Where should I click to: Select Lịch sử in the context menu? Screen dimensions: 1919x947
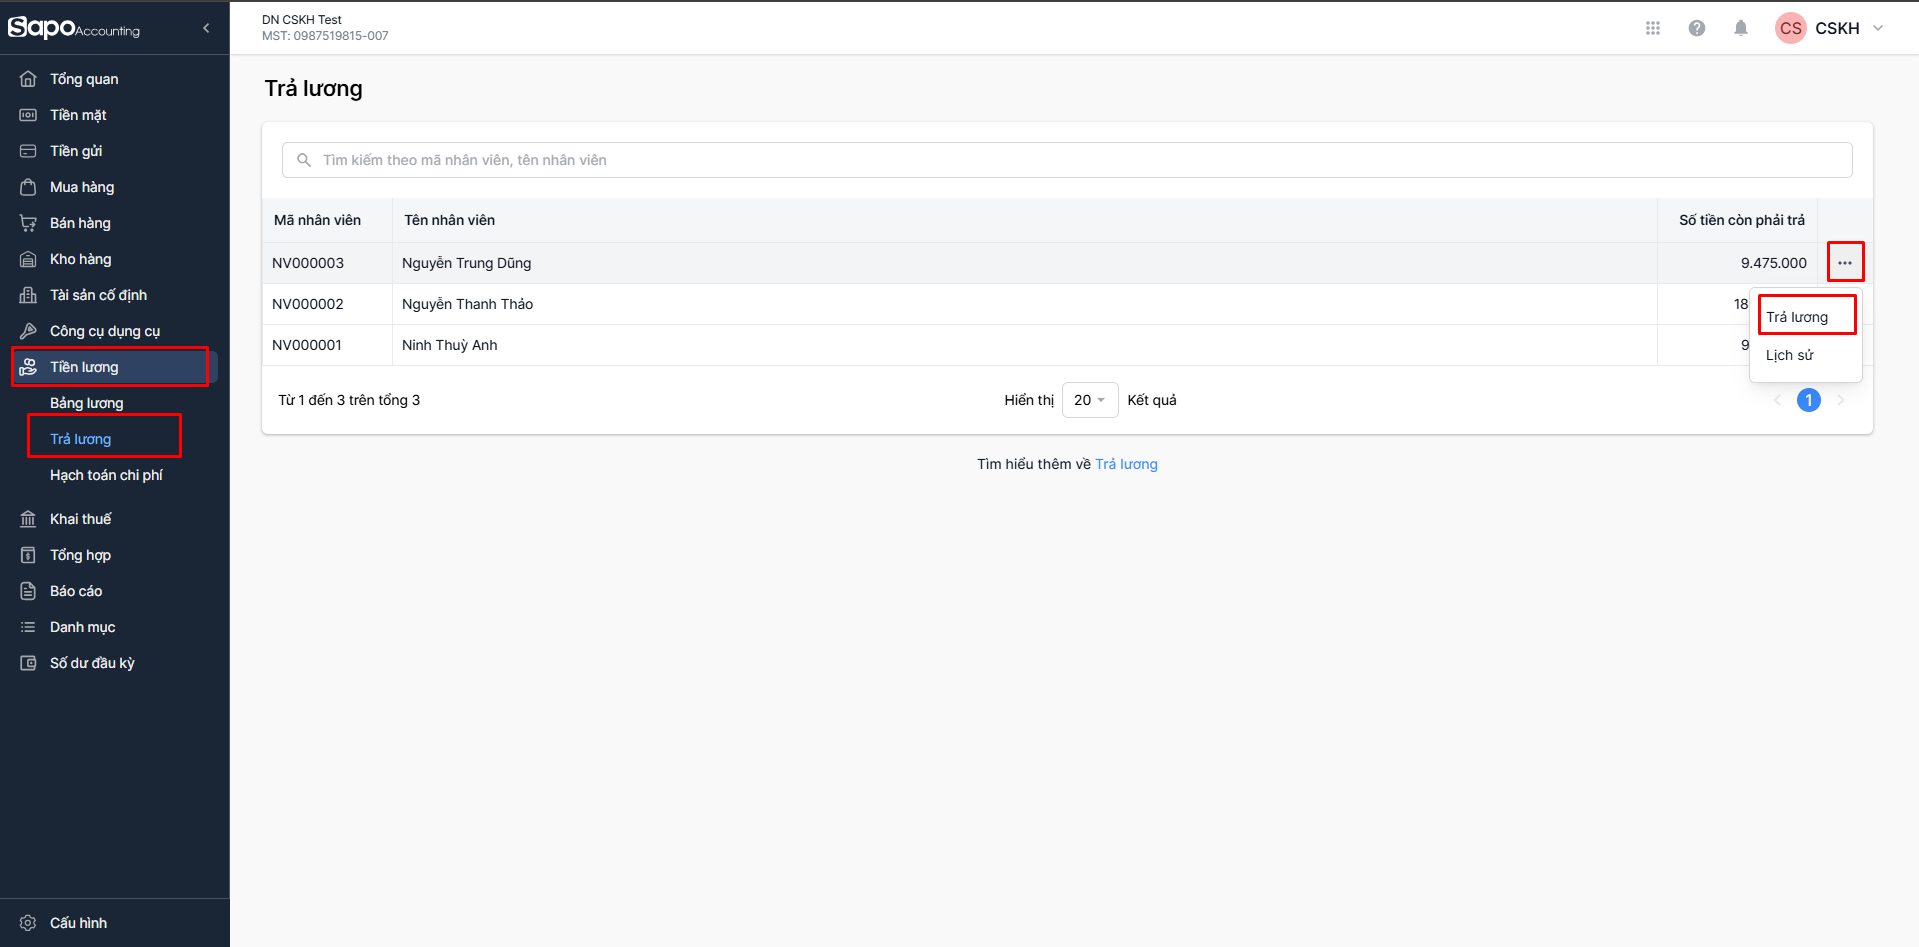(1789, 355)
